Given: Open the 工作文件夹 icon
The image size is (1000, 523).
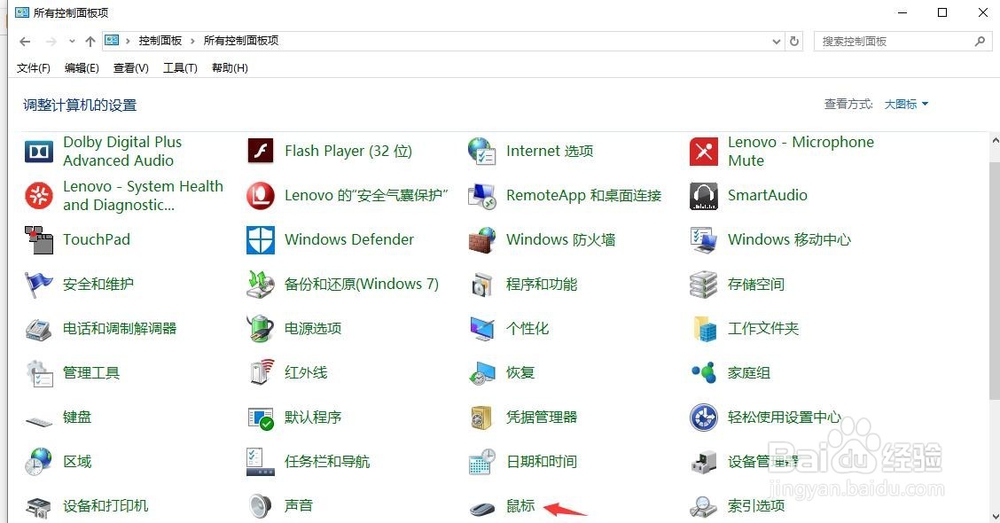Looking at the screenshot, I should point(703,328).
